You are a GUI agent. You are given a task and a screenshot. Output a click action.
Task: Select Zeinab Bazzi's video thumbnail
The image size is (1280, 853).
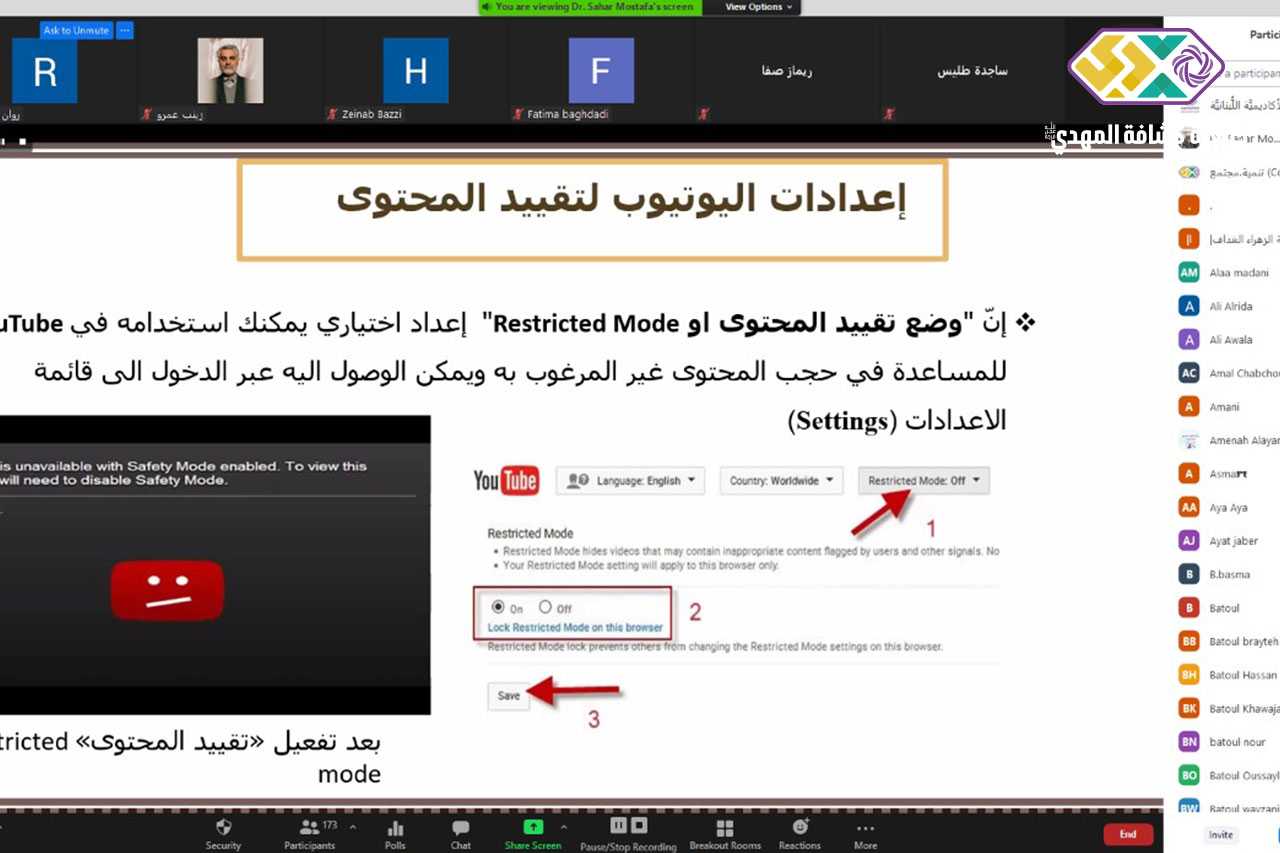415,71
